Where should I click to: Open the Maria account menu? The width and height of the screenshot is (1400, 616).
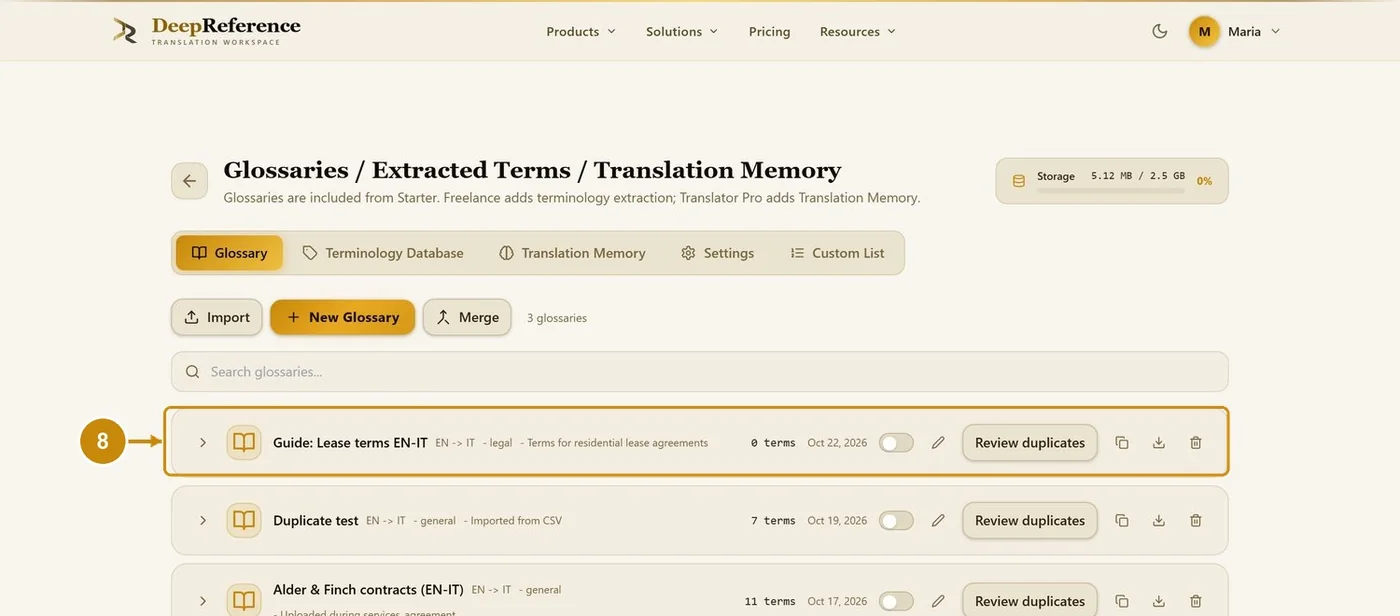[x=1235, y=31]
